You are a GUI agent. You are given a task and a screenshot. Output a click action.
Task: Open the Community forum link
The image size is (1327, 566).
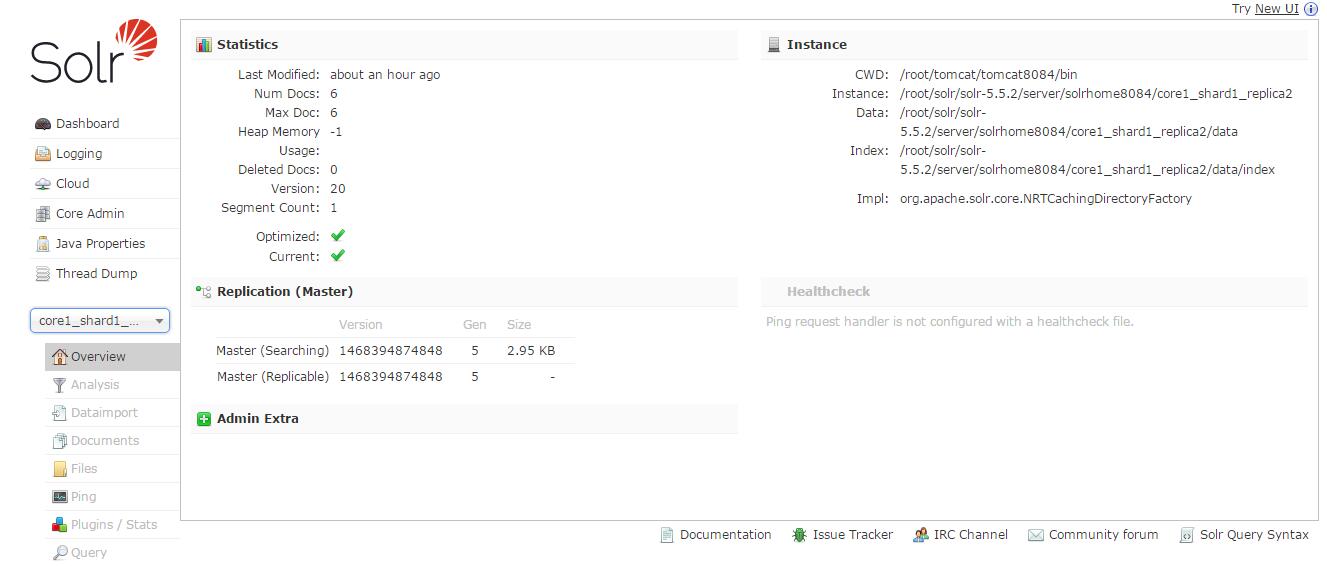pyautogui.click(x=1103, y=535)
